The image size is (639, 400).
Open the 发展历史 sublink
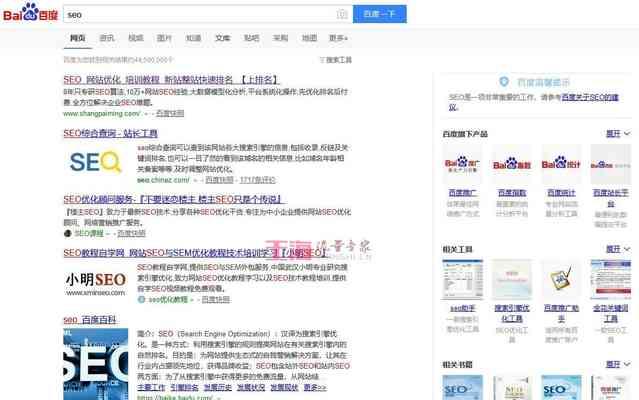pos(218,387)
